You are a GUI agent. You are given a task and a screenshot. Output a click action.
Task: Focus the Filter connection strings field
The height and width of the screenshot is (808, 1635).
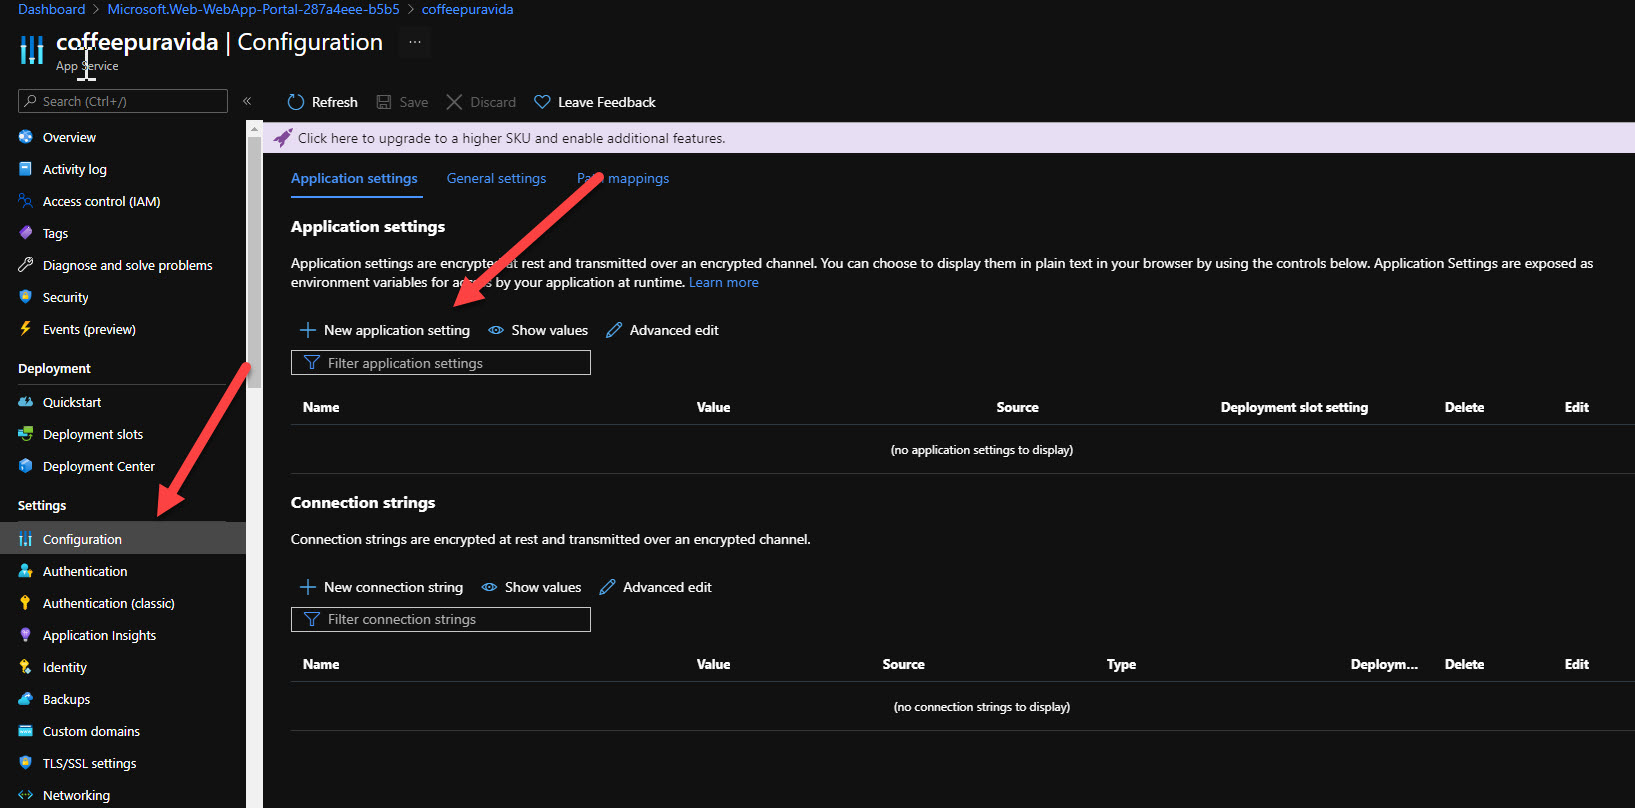click(441, 620)
